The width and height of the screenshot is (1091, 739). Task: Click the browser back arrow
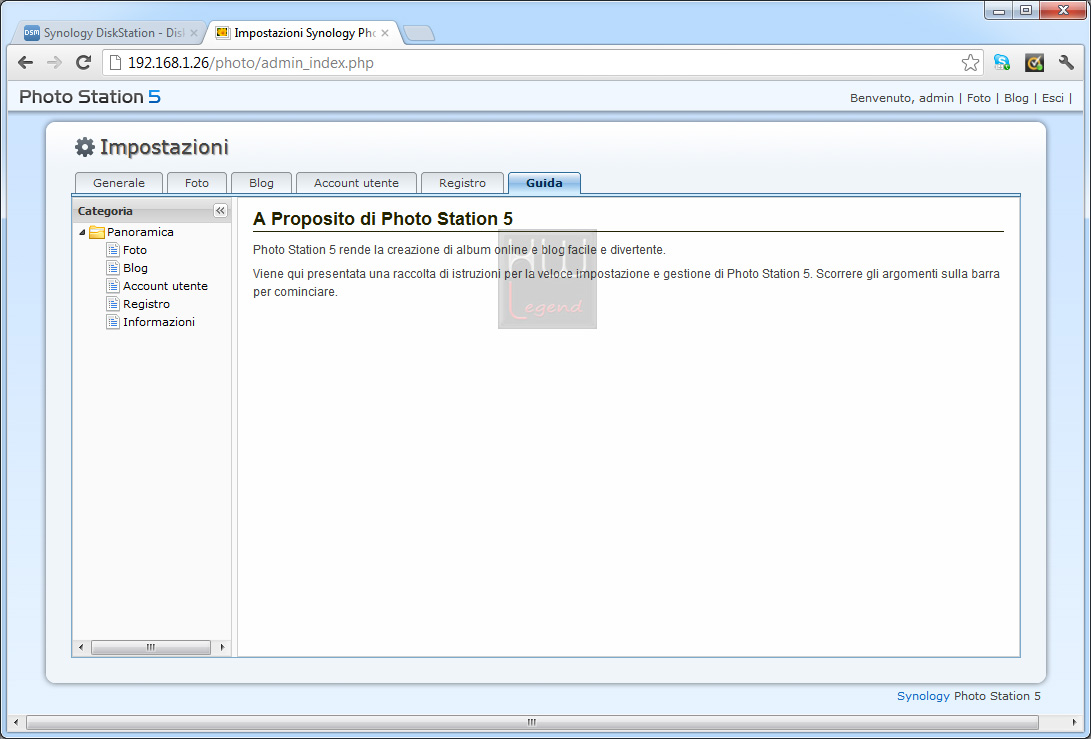click(26, 63)
